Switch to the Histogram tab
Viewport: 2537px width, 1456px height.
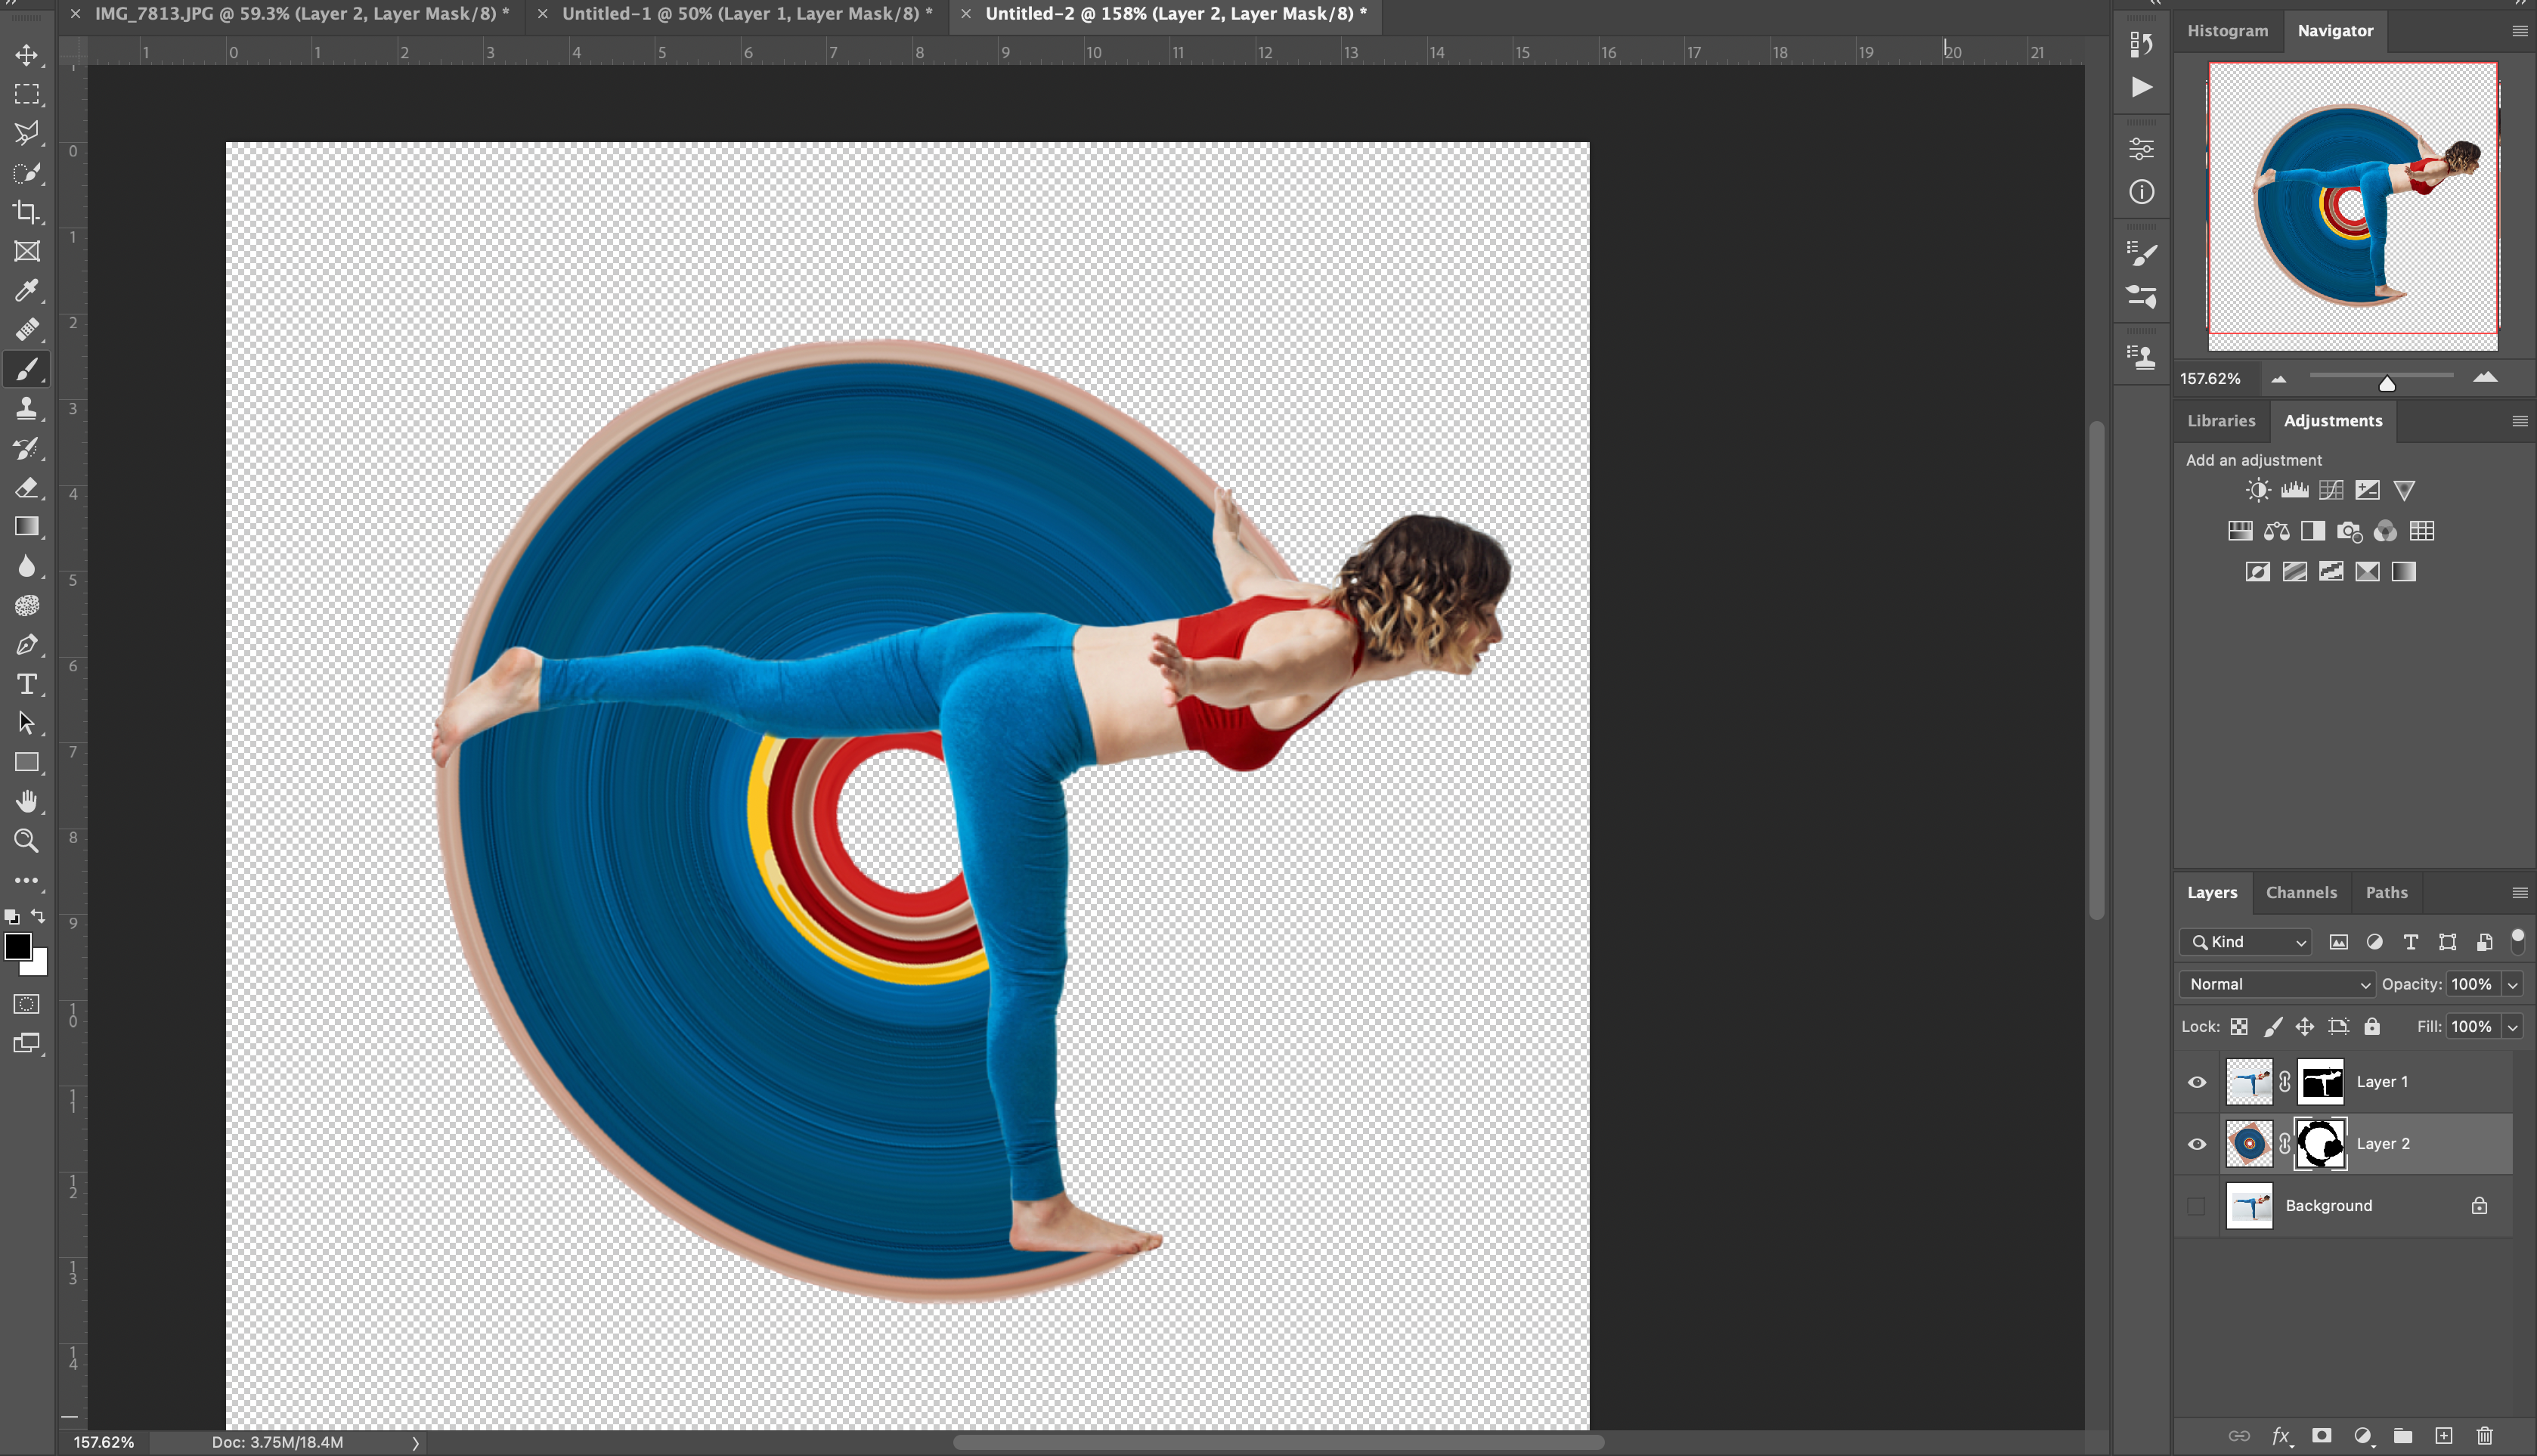tap(2227, 30)
